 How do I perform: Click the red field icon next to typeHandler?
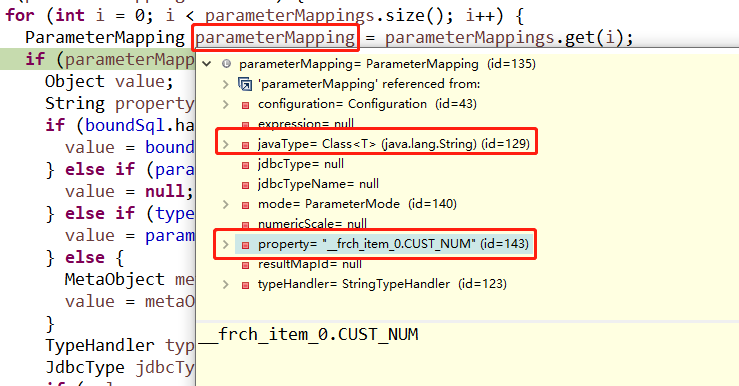(245, 285)
